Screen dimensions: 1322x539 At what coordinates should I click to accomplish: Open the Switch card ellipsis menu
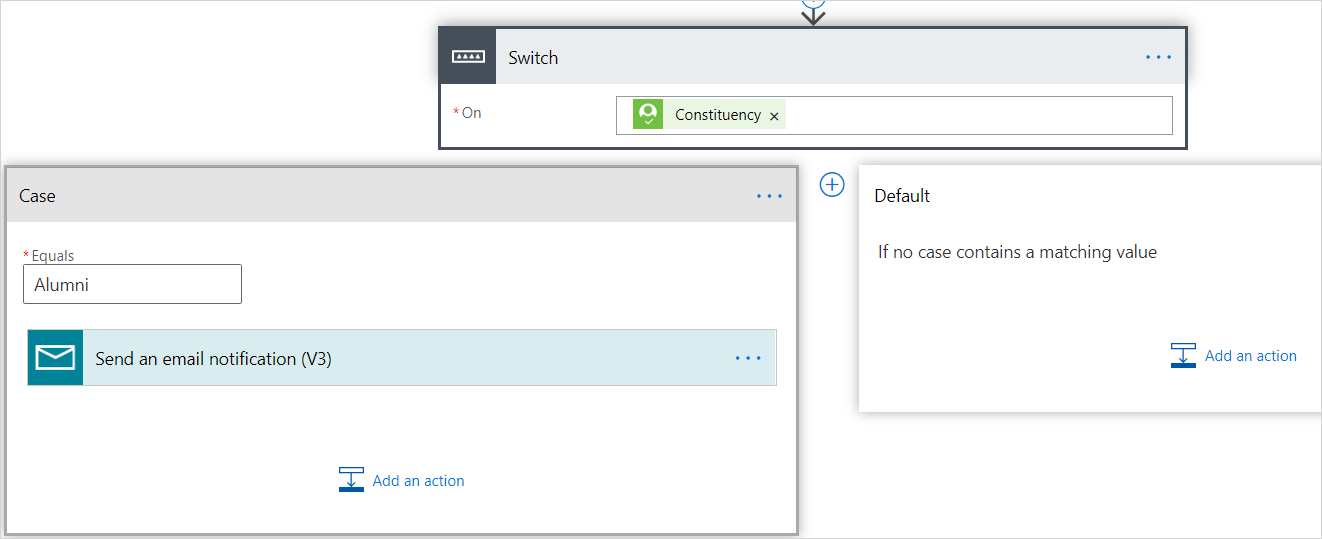click(x=1158, y=57)
